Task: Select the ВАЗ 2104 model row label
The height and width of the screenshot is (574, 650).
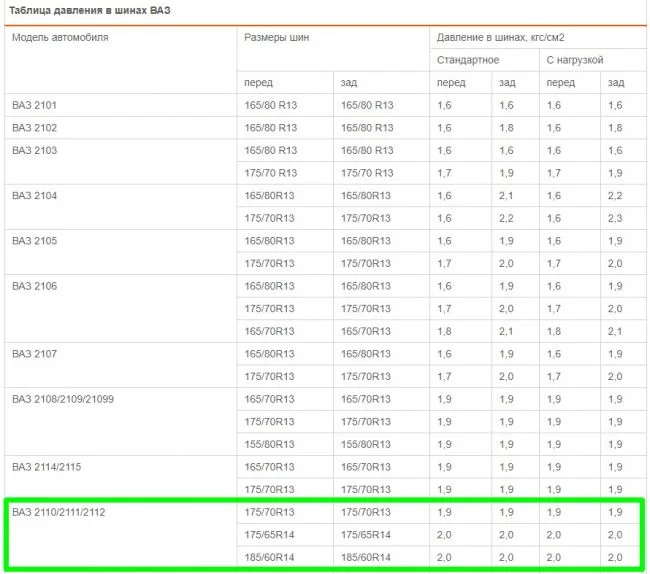Action: 35,195
